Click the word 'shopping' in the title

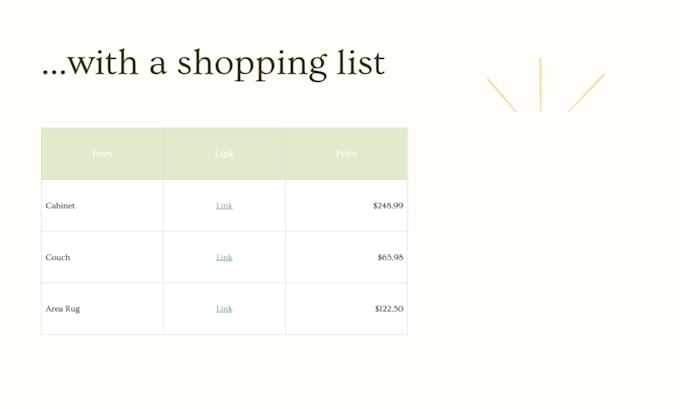(252, 65)
